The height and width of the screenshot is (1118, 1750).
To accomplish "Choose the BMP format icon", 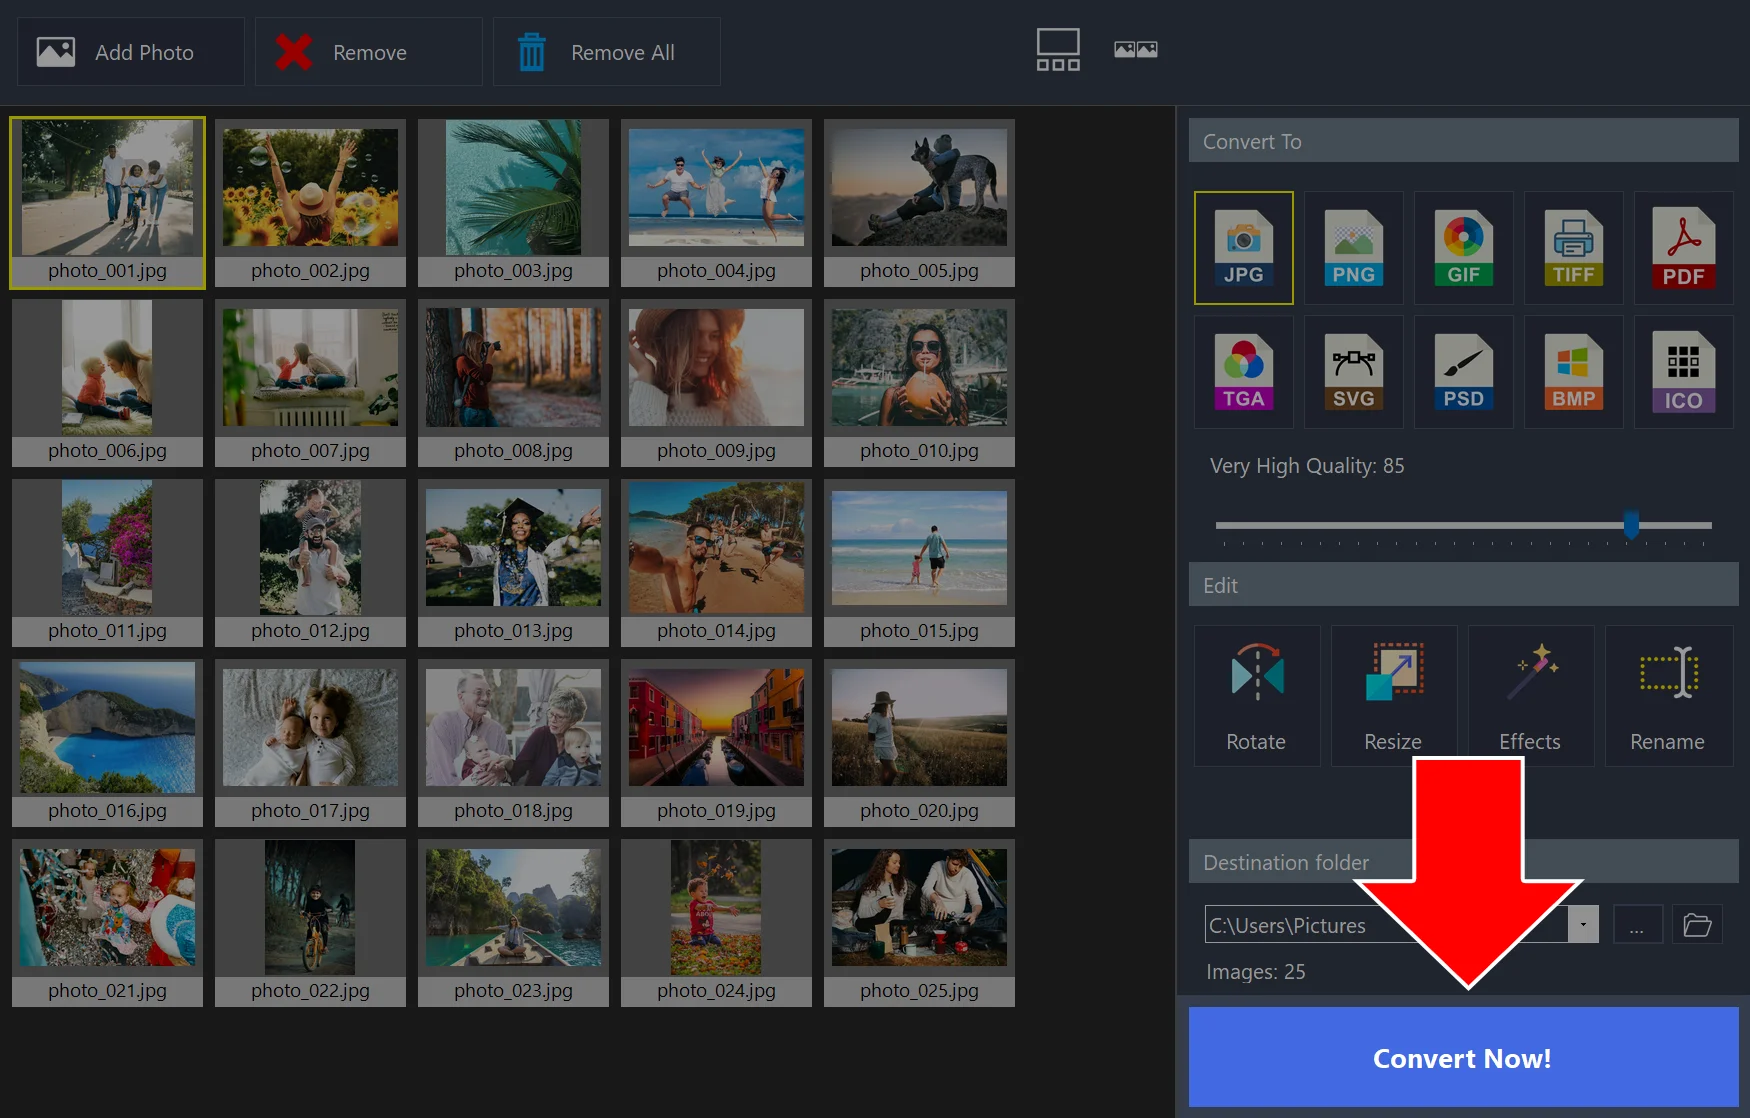I will pyautogui.click(x=1573, y=372).
